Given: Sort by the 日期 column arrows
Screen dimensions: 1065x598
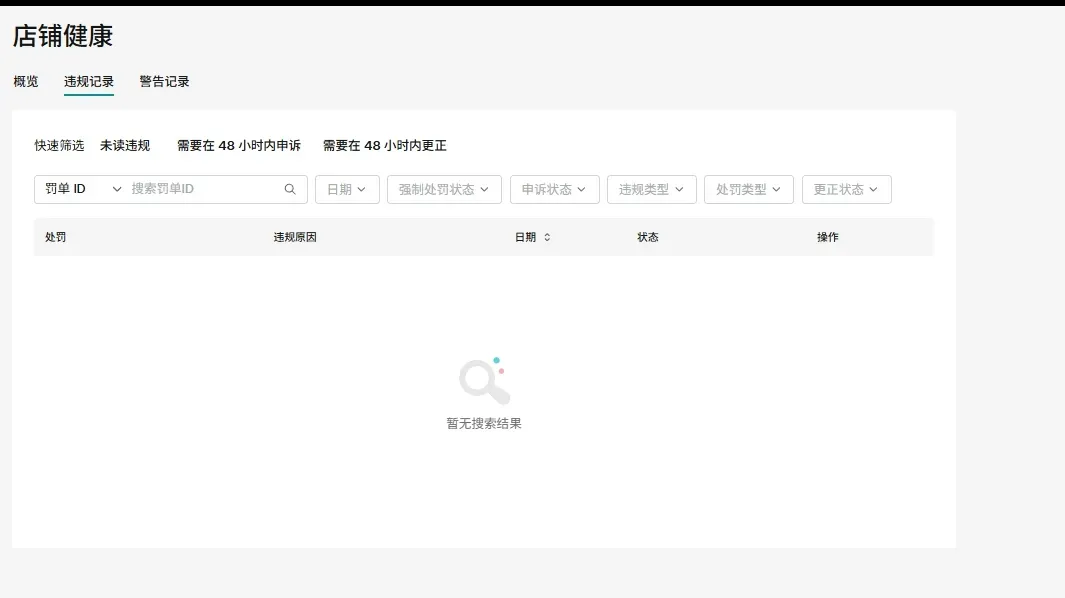Looking at the screenshot, I should tap(547, 237).
